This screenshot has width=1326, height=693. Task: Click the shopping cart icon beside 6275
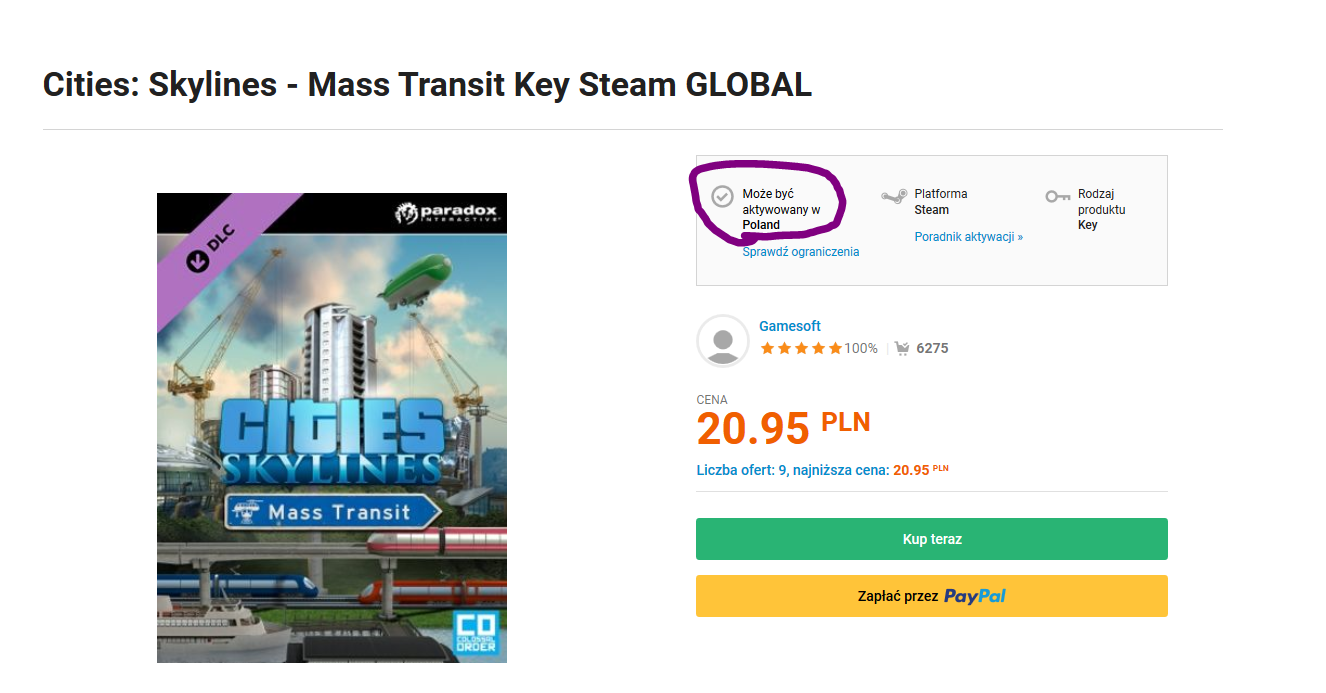click(x=902, y=348)
